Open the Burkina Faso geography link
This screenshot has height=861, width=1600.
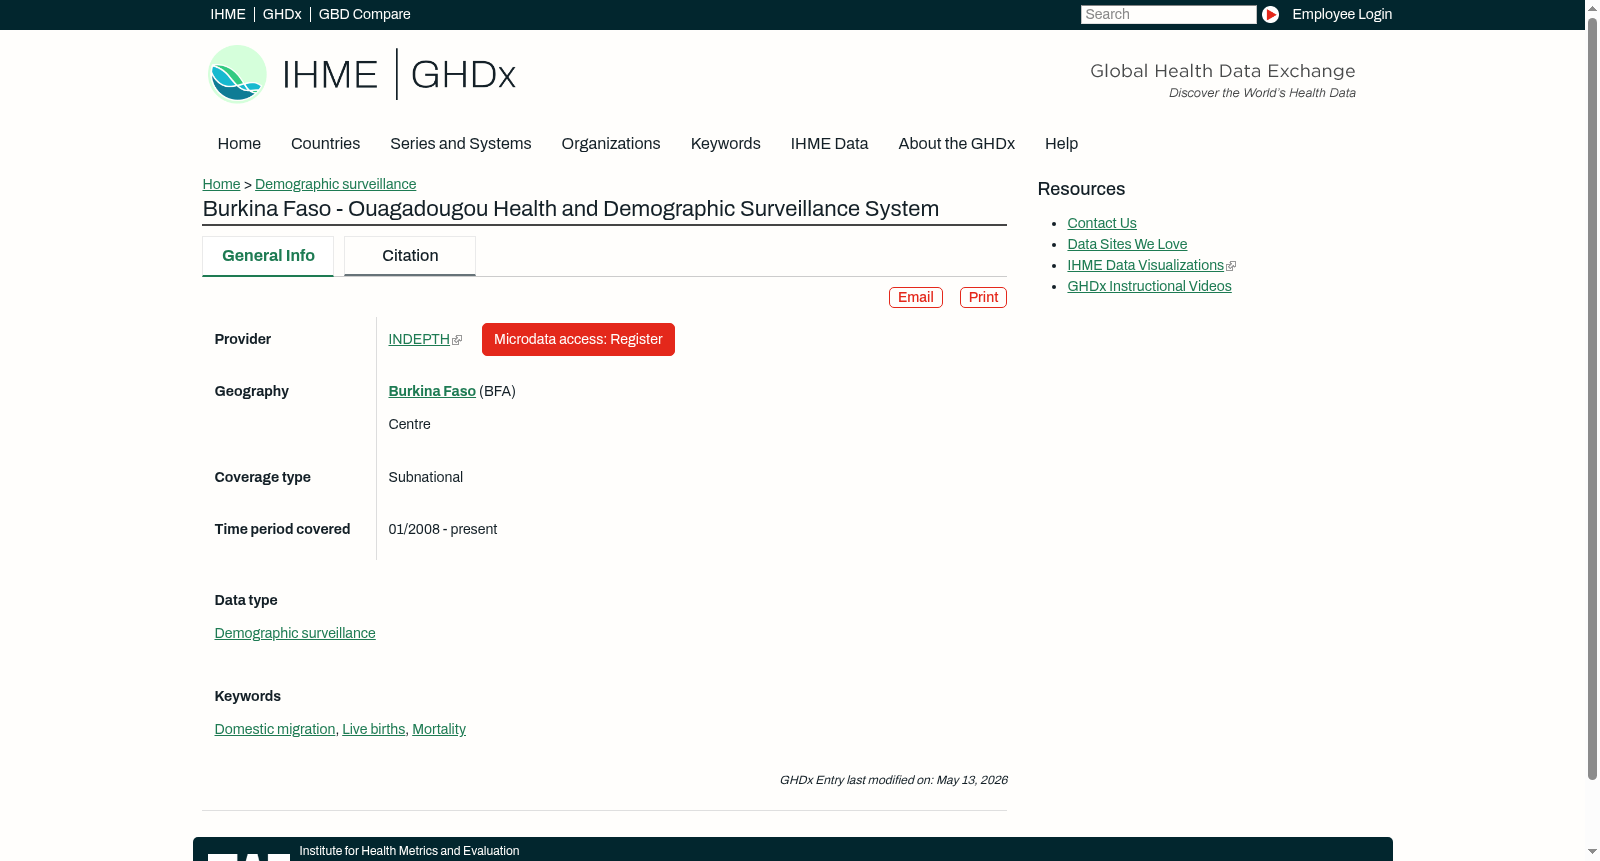pyautogui.click(x=432, y=391)
